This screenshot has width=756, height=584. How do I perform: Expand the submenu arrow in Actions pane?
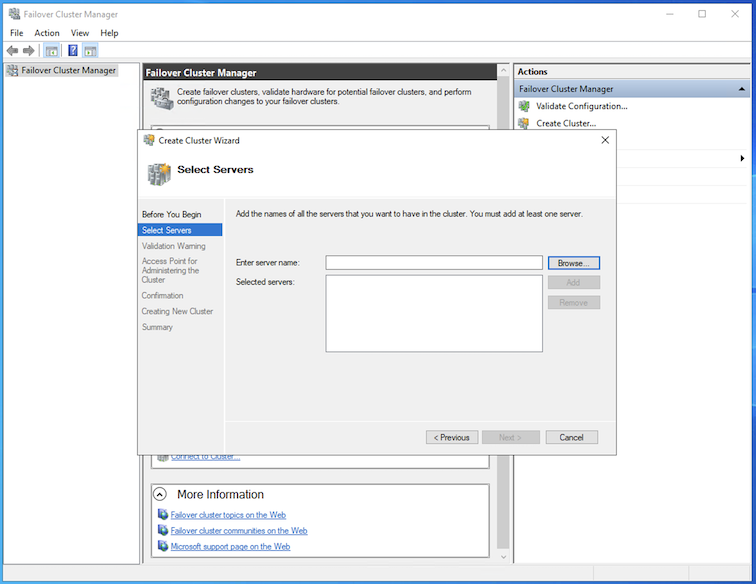(x=742, y=158)
